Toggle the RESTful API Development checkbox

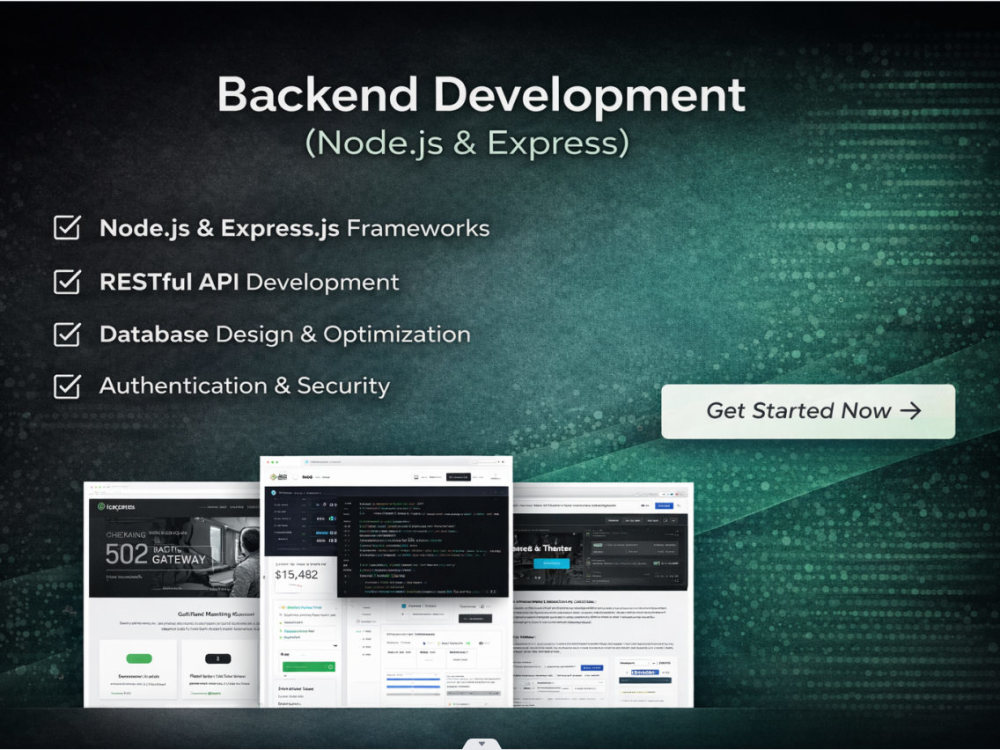pyautogui.click(x=67, y=281)
